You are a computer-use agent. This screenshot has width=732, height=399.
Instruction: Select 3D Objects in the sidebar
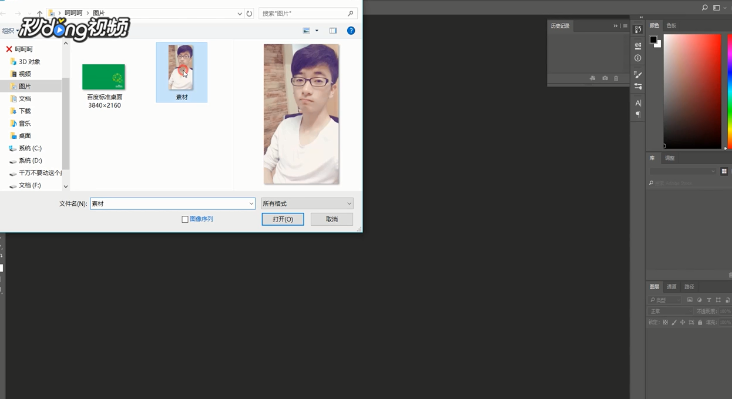29,62
